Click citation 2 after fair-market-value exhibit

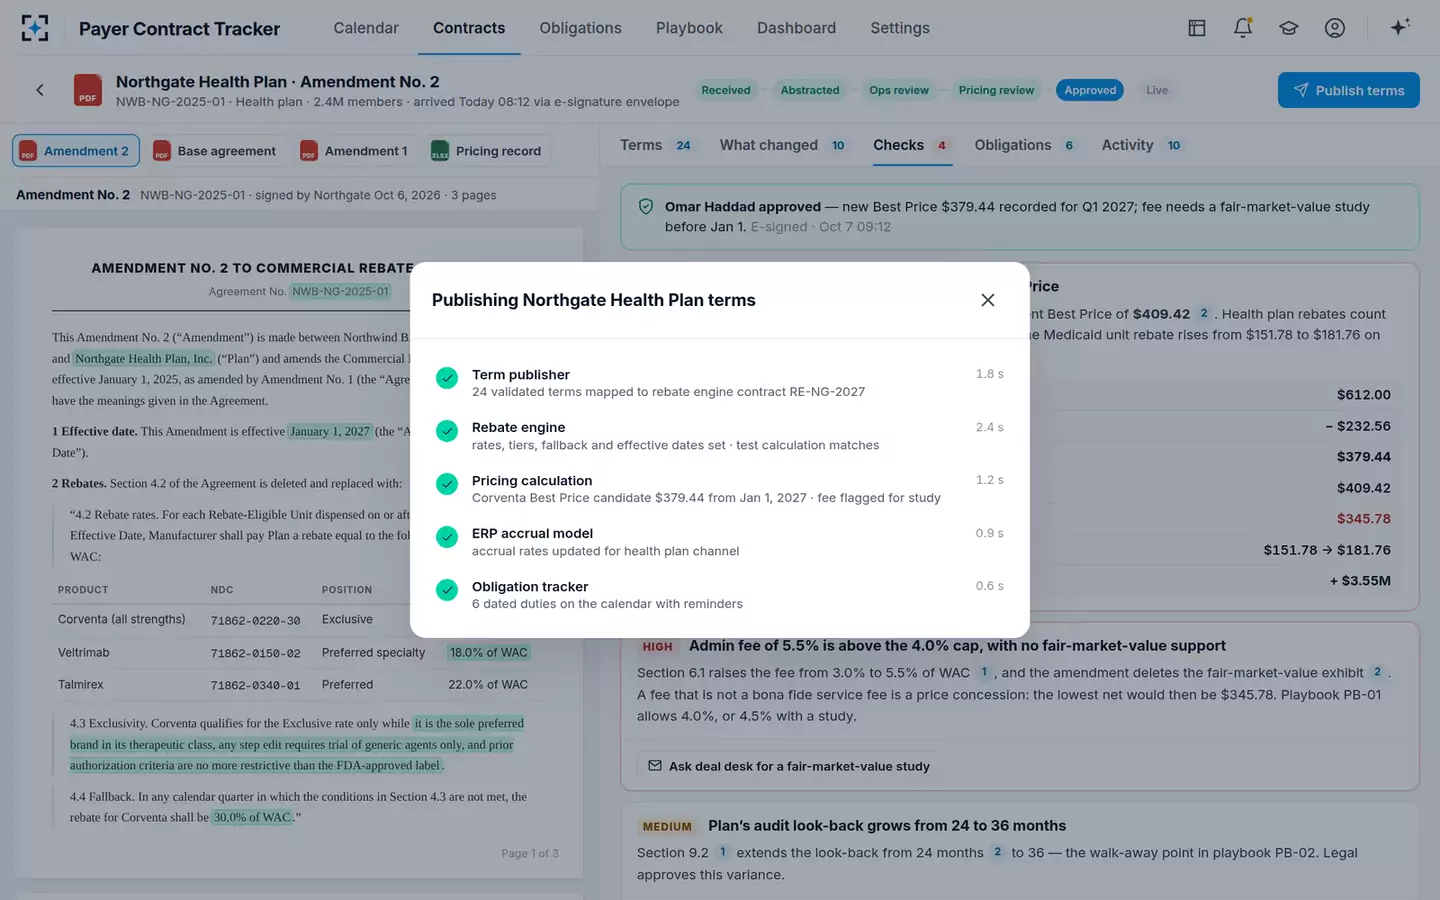[x=1377, y=672]
